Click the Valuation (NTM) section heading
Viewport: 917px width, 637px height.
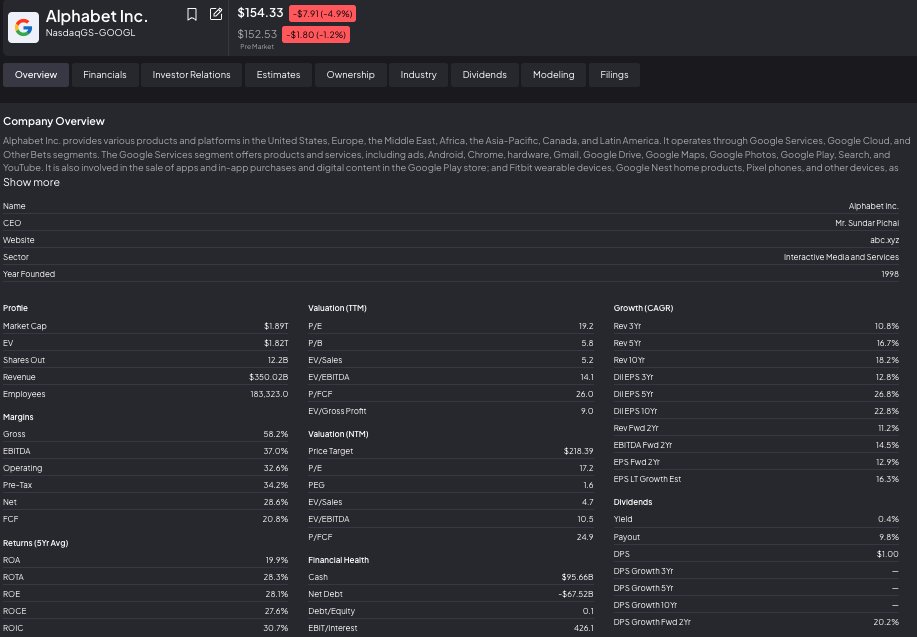tap(338, 434)
